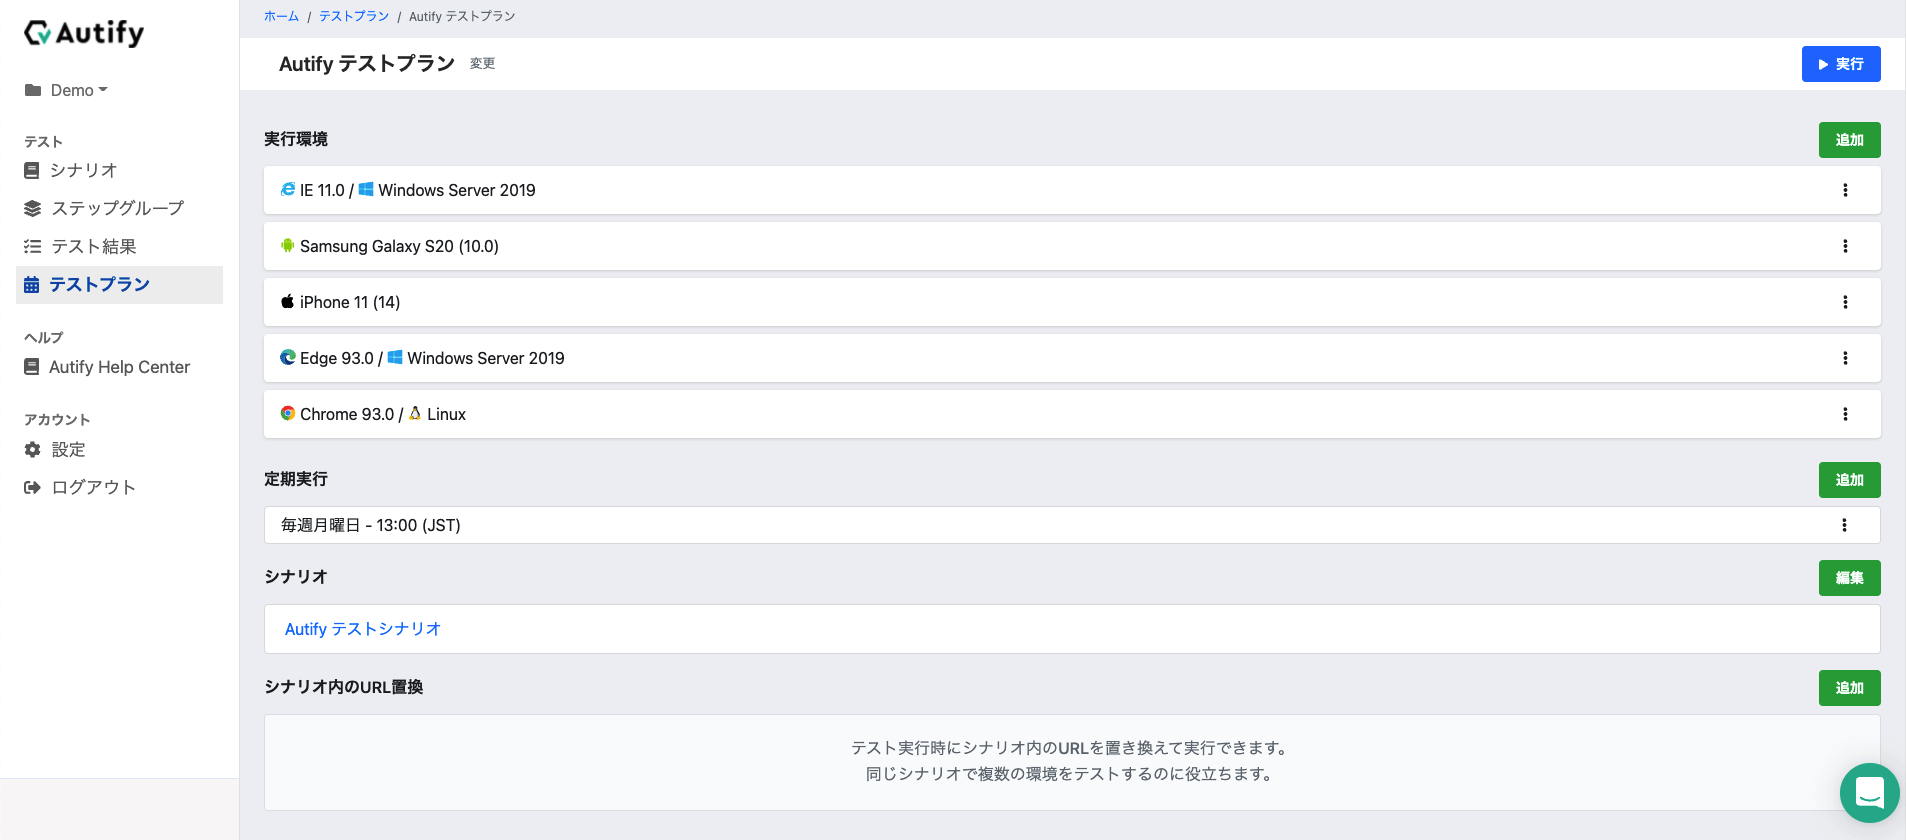Click the Autify logo in the sidebar
1906x840 pixels.
coord(84,33)
